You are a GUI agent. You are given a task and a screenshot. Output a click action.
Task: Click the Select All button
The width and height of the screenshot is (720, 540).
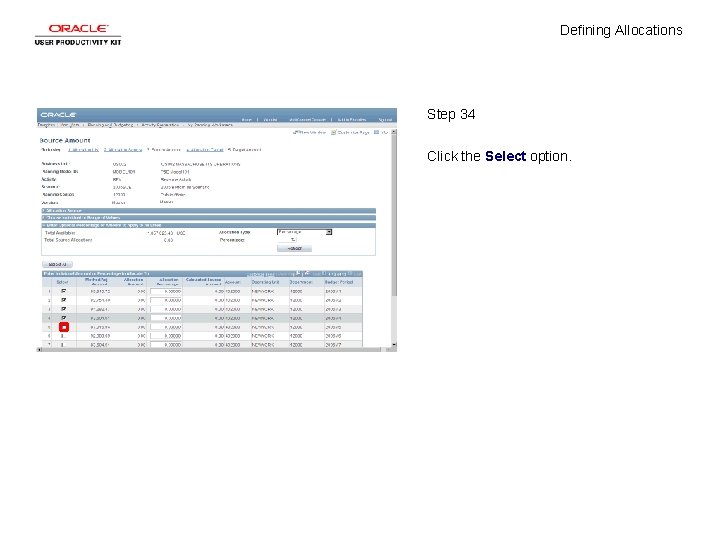(57, 264)
